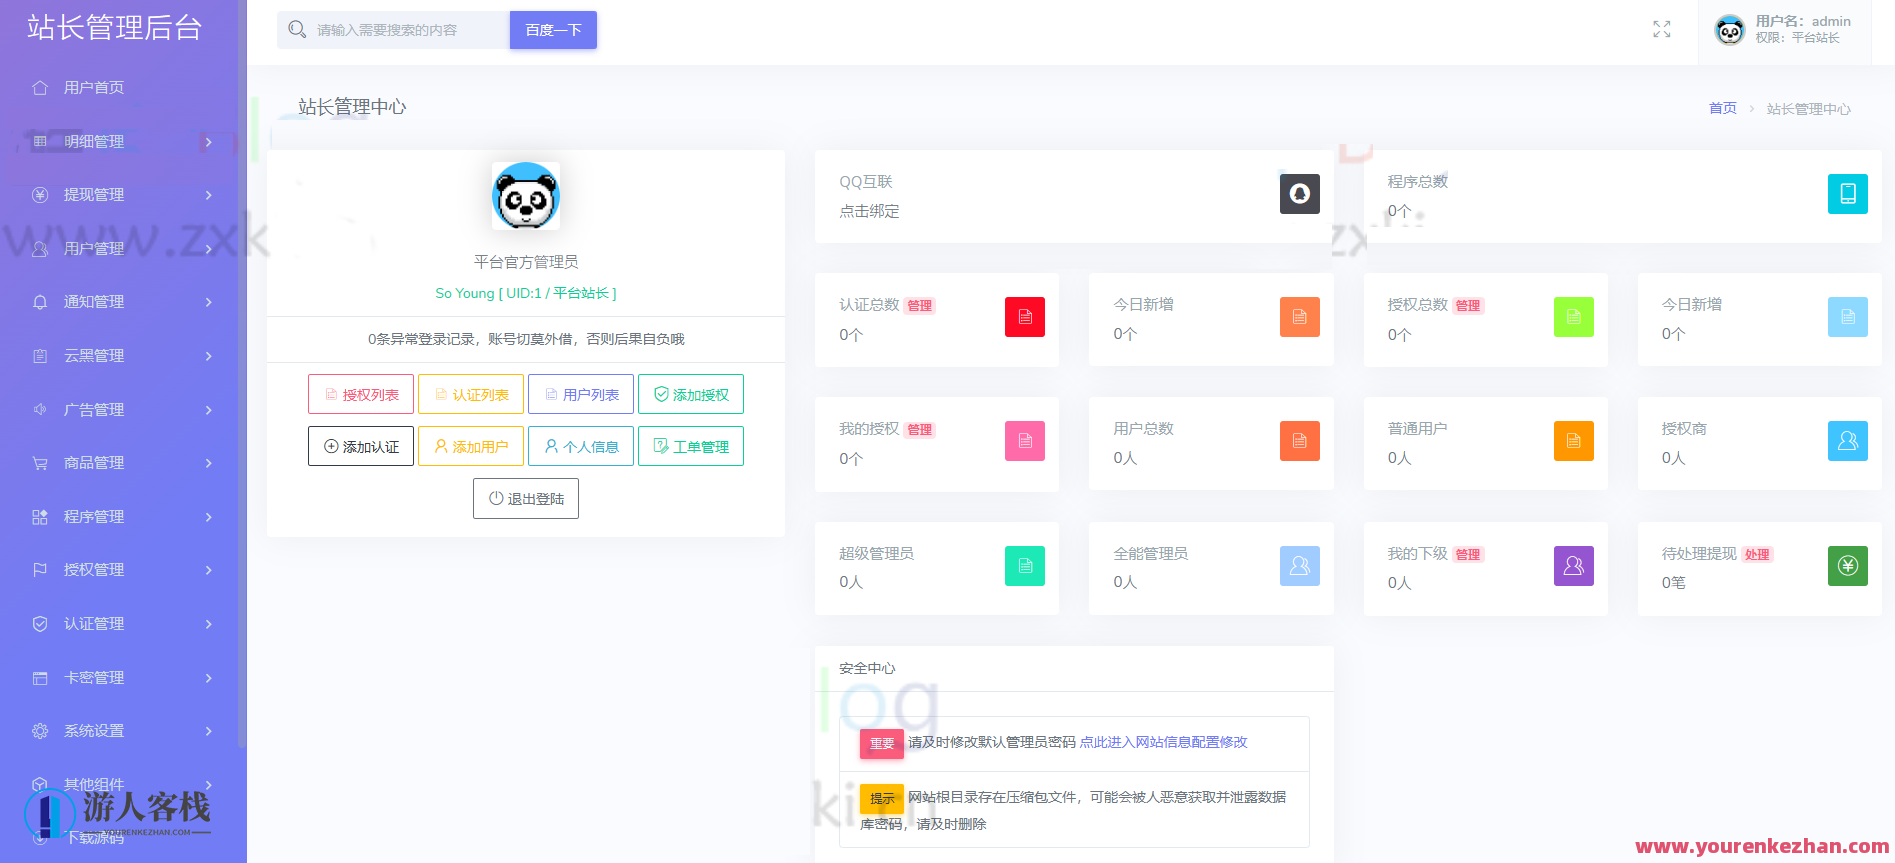This screenshot has width=1895, height=863.
Task: Click the 全能管理员 light blue user icon
Action: pyautogui.click(x=1299, y=566)
